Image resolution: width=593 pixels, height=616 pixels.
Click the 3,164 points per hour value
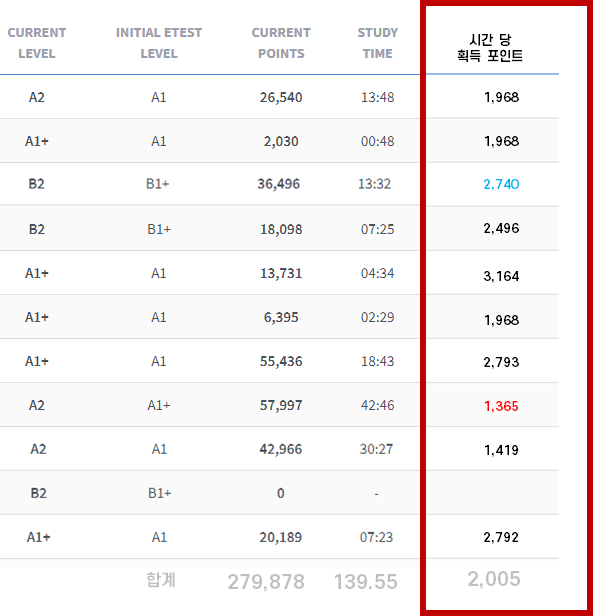point(501,276)
